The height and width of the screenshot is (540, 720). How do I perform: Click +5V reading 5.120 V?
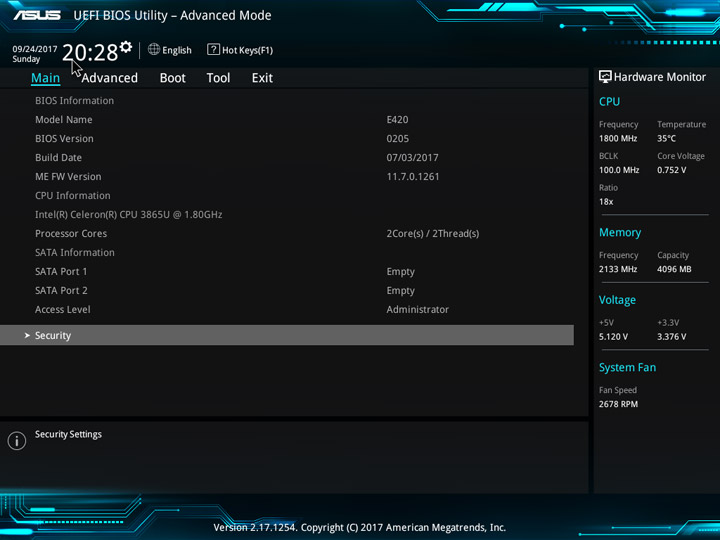613,337
